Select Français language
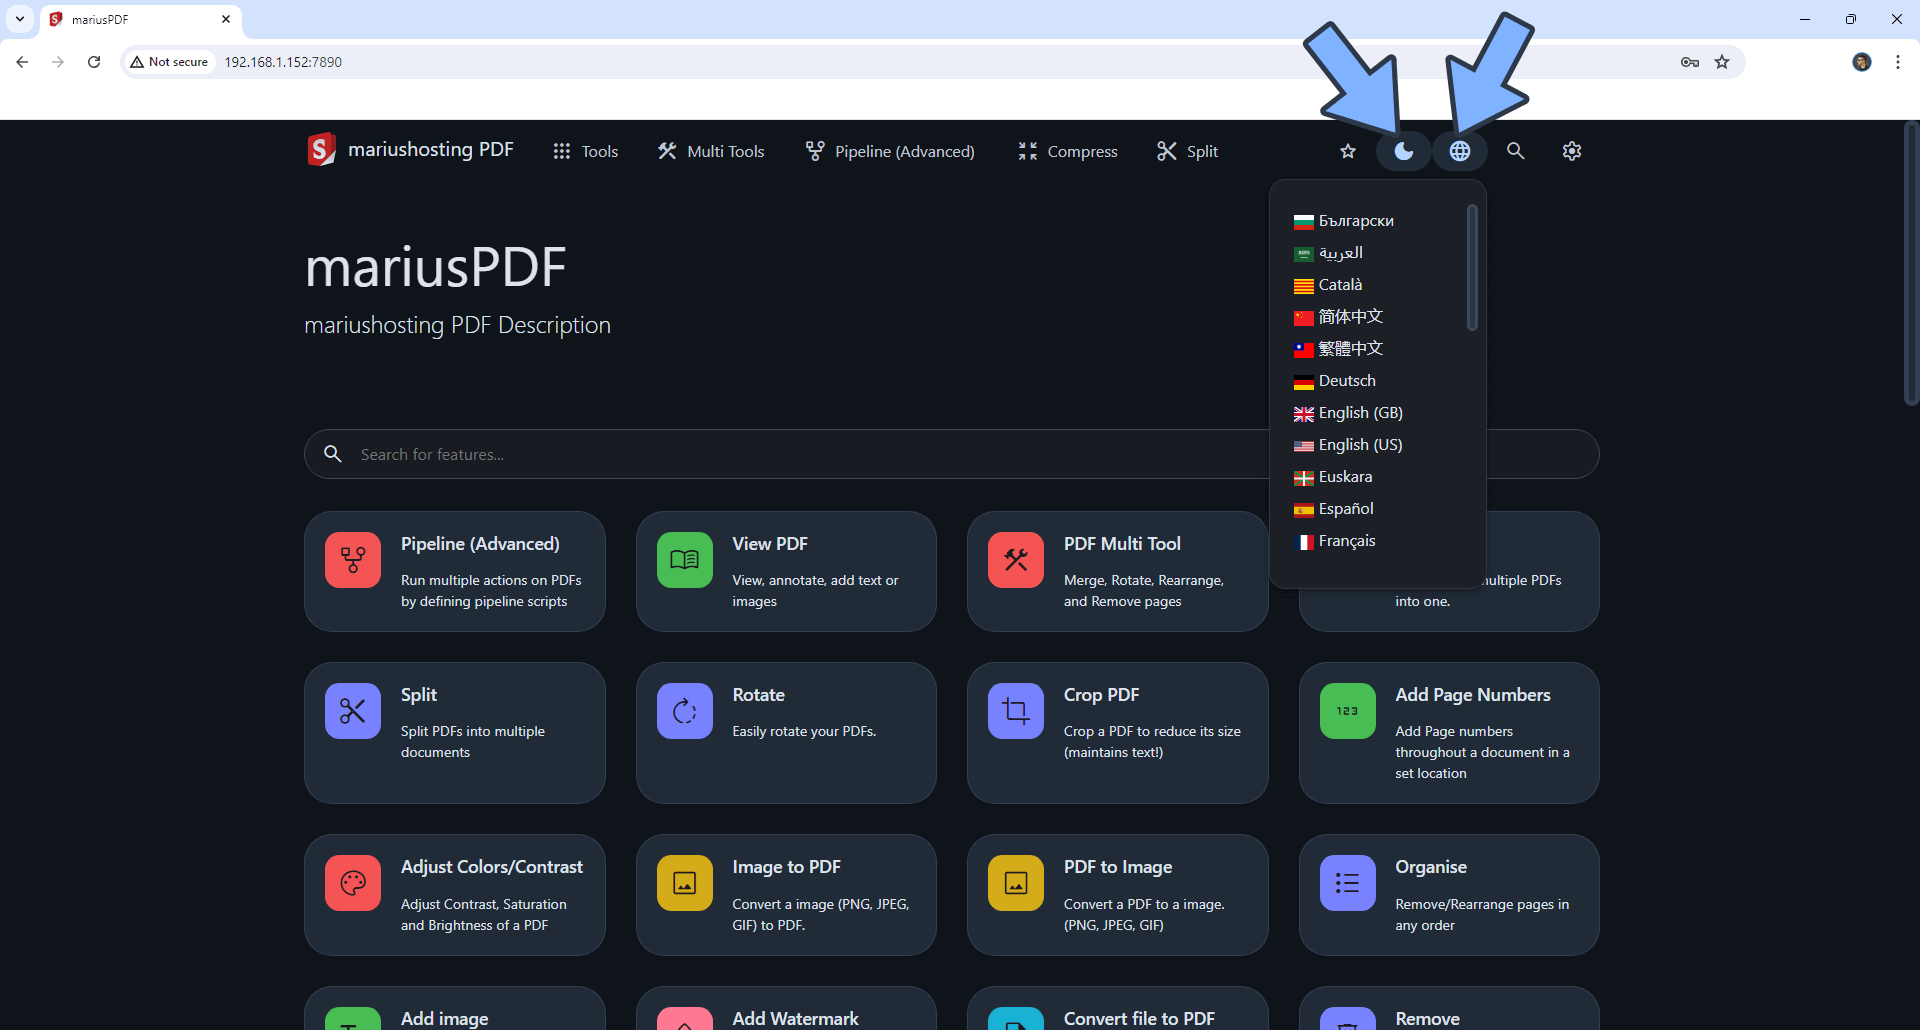This screenshot has width=1920, height=1030. pos(1335,541)
